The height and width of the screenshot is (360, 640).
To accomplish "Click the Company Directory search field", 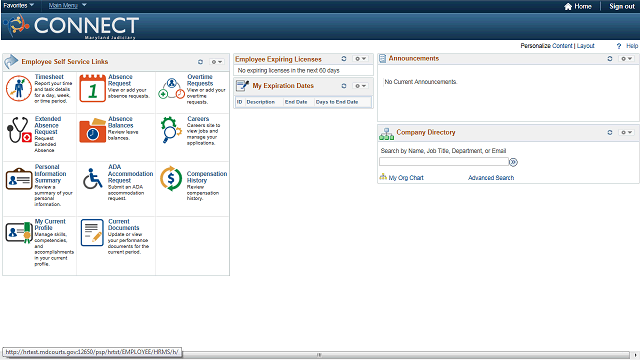I will (x=444, y=162).
